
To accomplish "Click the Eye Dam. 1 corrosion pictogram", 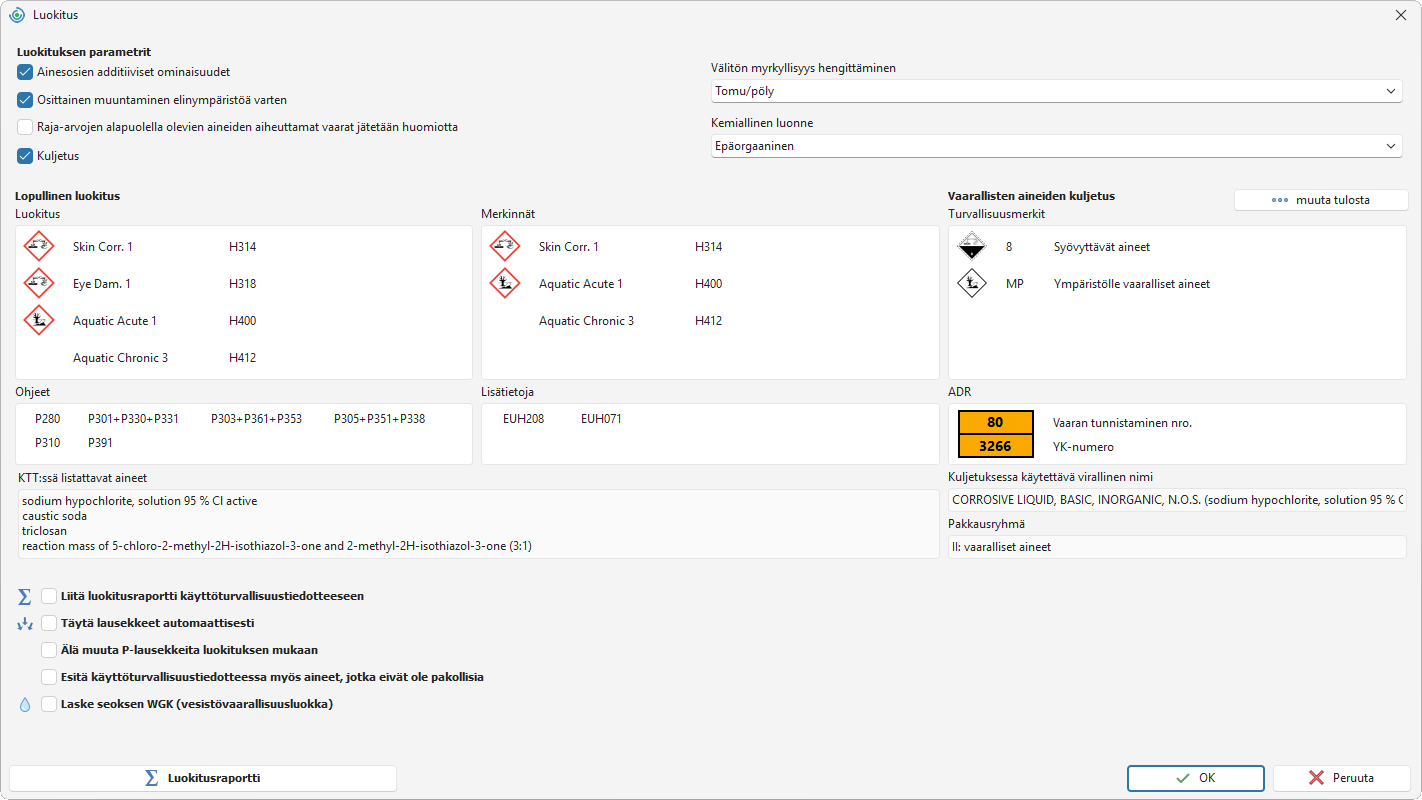I will click(38, 283).
